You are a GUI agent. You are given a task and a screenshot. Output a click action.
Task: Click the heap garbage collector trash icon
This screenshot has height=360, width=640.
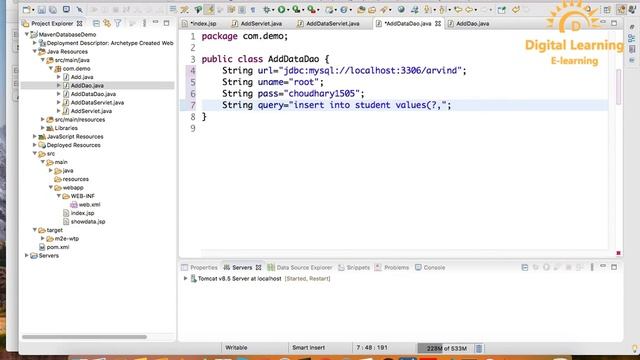point(479,348)
